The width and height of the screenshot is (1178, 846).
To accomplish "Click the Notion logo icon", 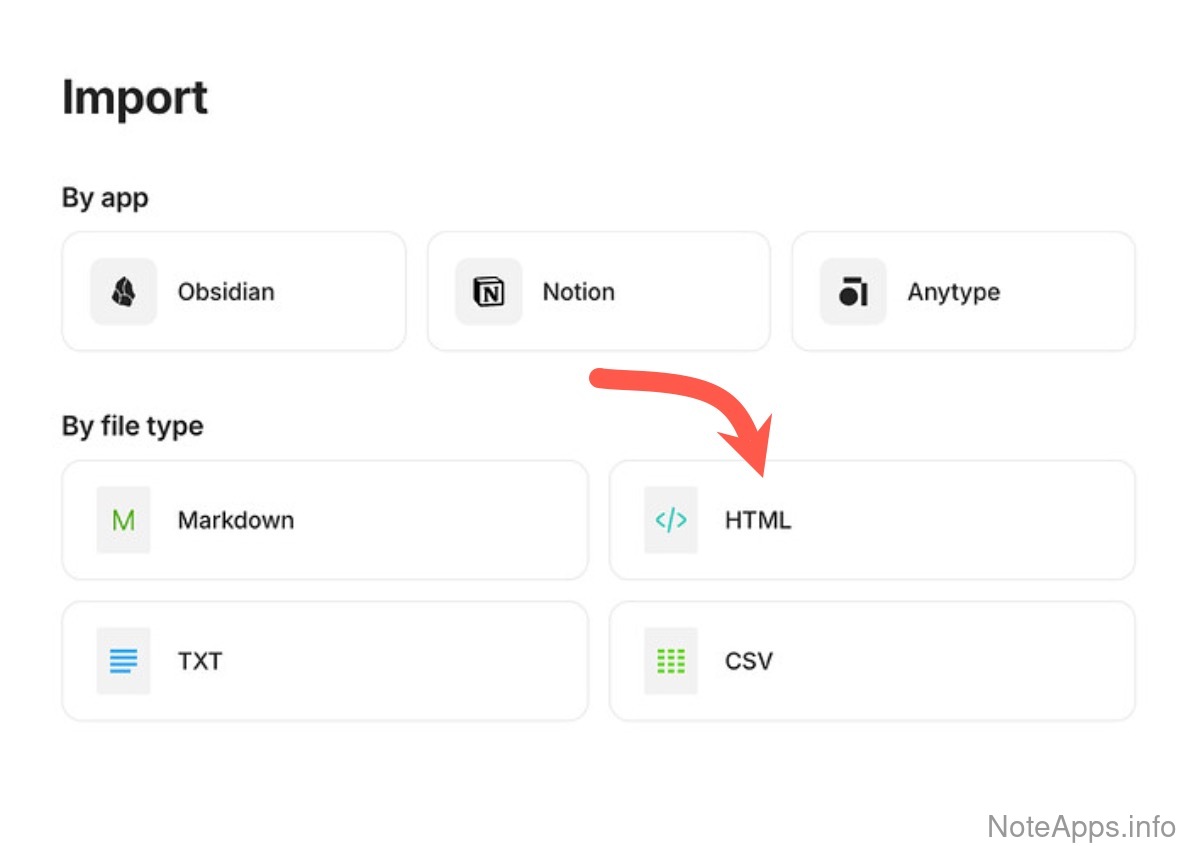I will [488, 292].
